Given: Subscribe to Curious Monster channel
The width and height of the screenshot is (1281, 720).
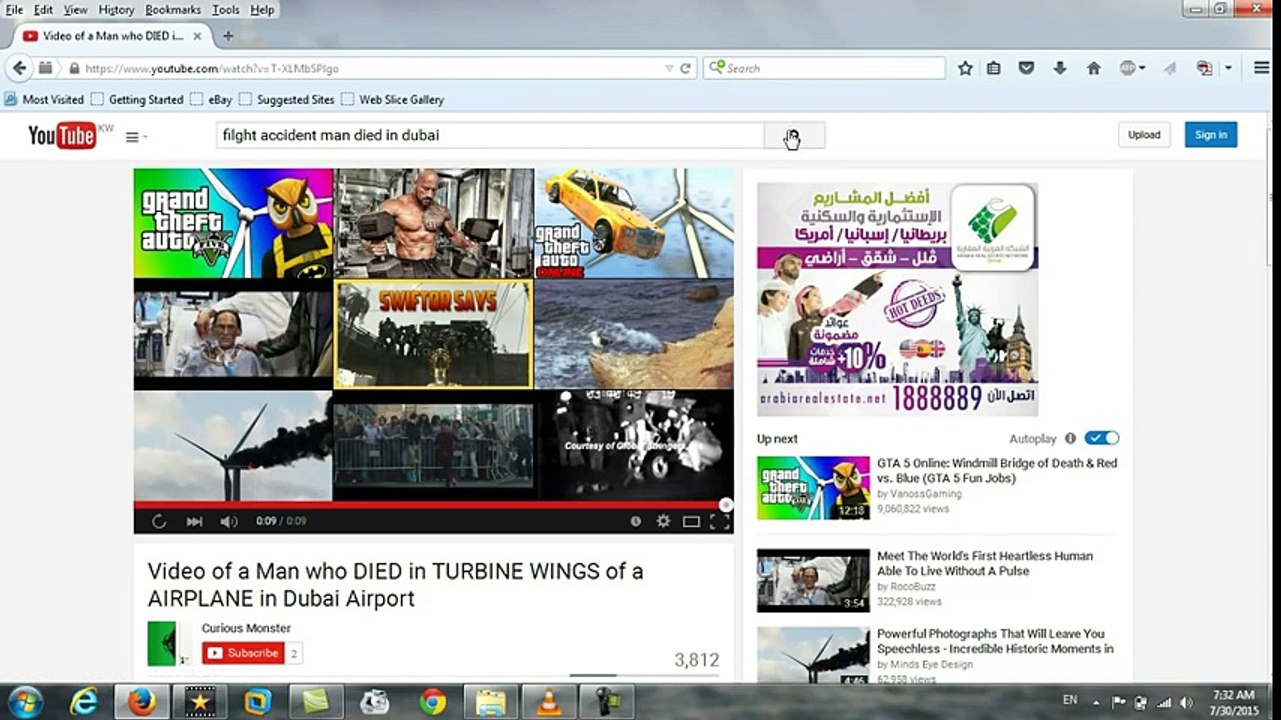Looking at the screenshot, I should (x=243, y=653).
